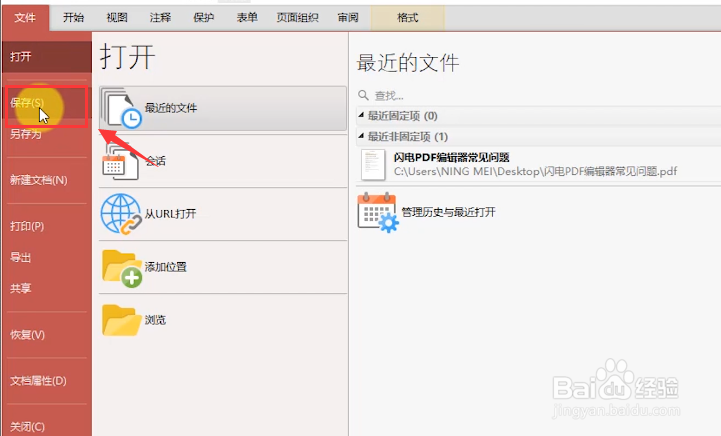Select the 最近的文件 label in the open list
The height and width of the screenshot is (436, 721).
[171, 108]
